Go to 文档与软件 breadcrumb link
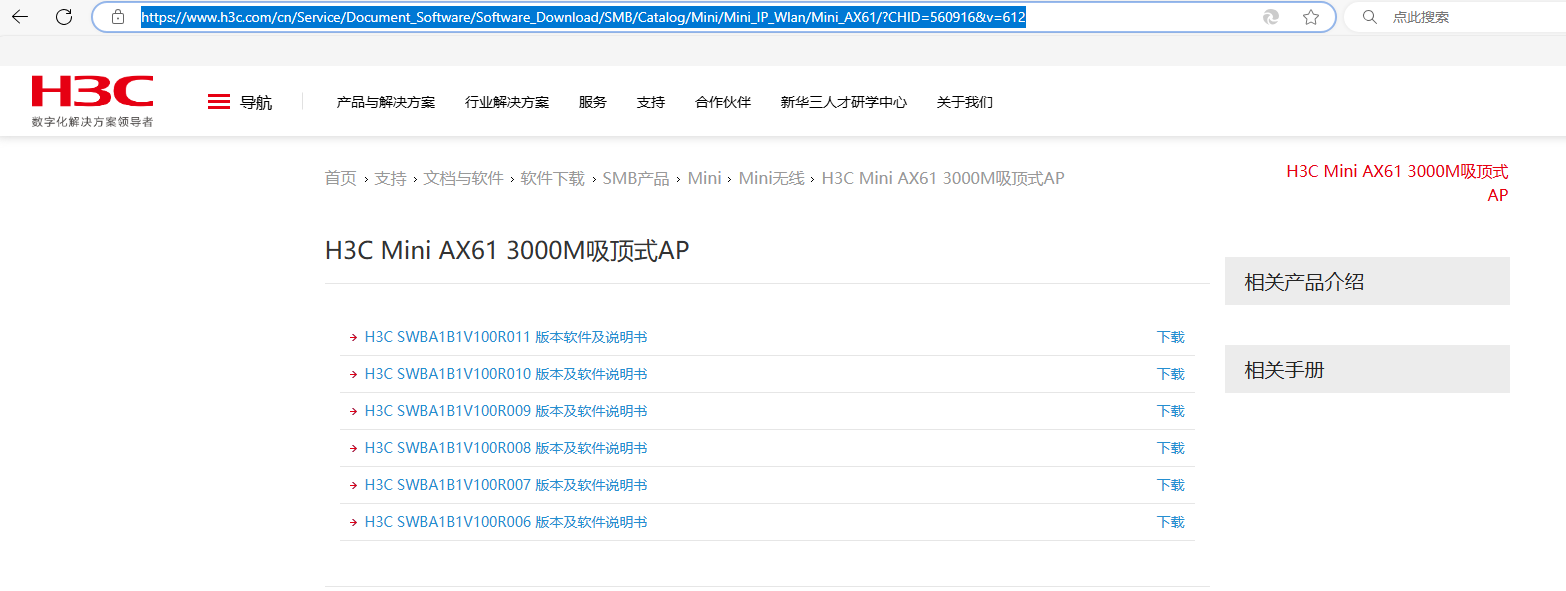This screenshot has width=1566, height=591. [463, 178]
